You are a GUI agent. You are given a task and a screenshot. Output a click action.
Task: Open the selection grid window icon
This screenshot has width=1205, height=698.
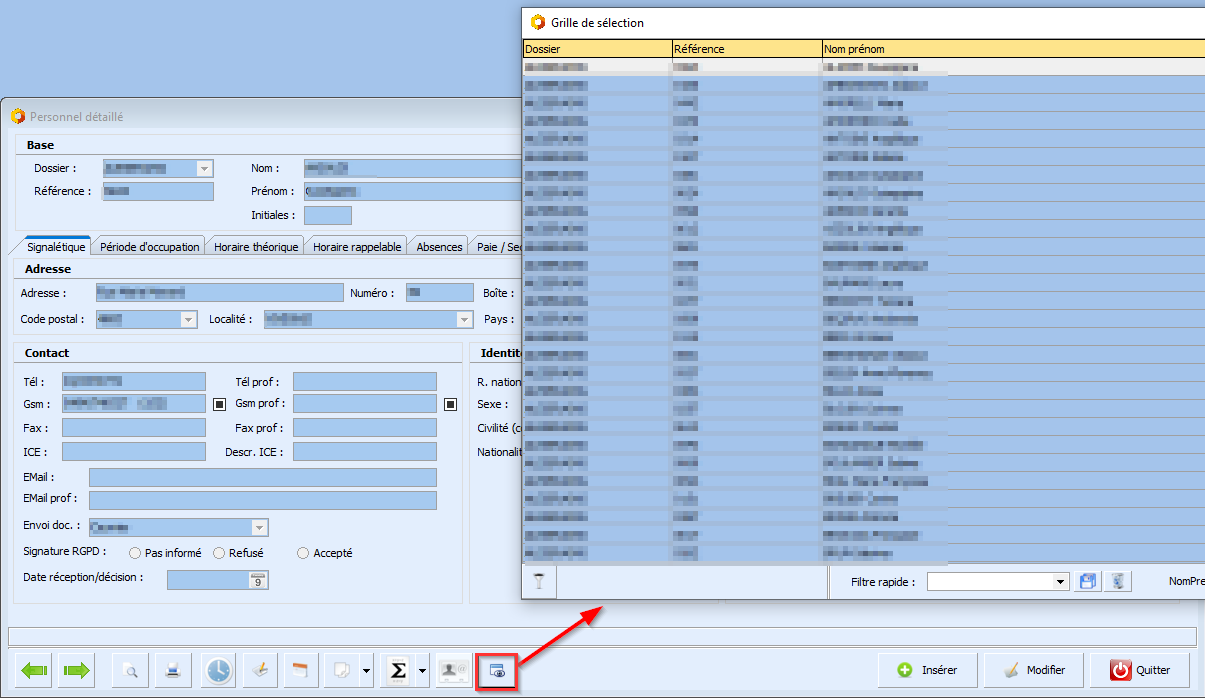pyautogui.click(x=497, y=671)
